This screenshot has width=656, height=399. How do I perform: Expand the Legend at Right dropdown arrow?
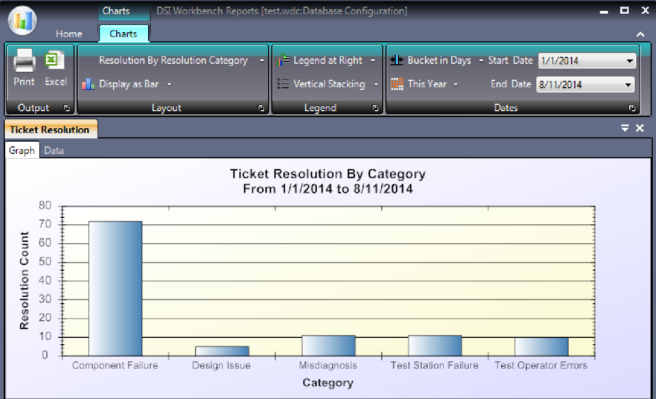(x=372, y=61)
